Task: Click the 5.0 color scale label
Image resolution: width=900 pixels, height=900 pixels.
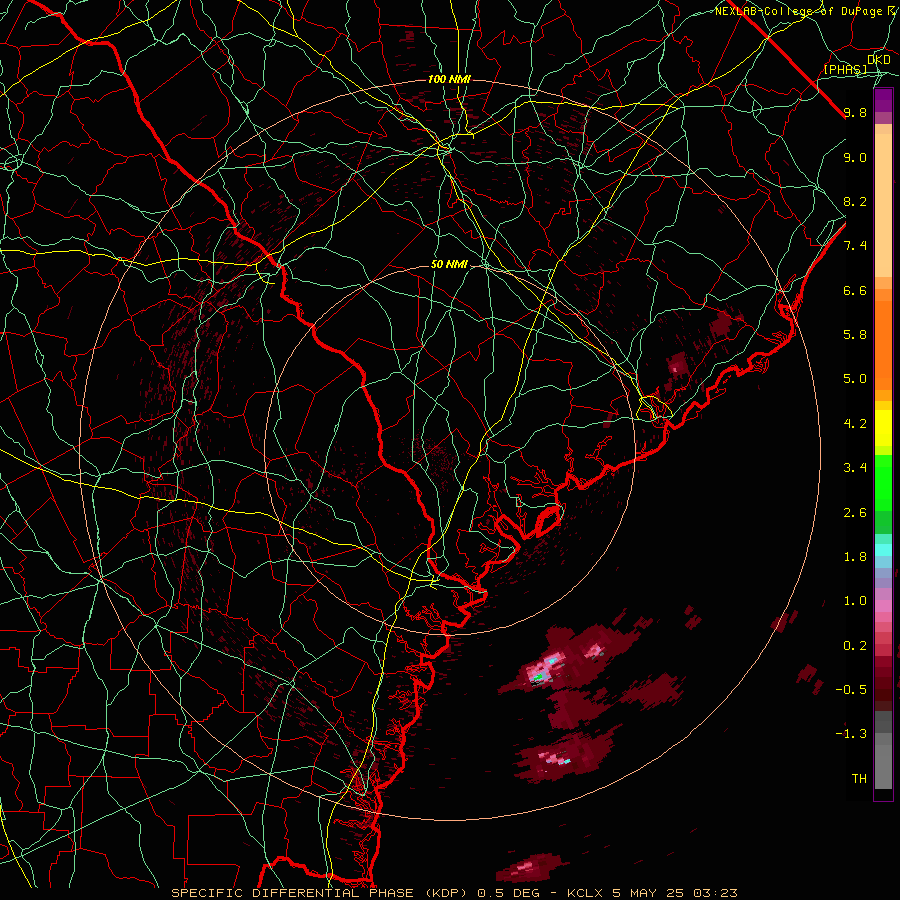Action: pos(855,379)
